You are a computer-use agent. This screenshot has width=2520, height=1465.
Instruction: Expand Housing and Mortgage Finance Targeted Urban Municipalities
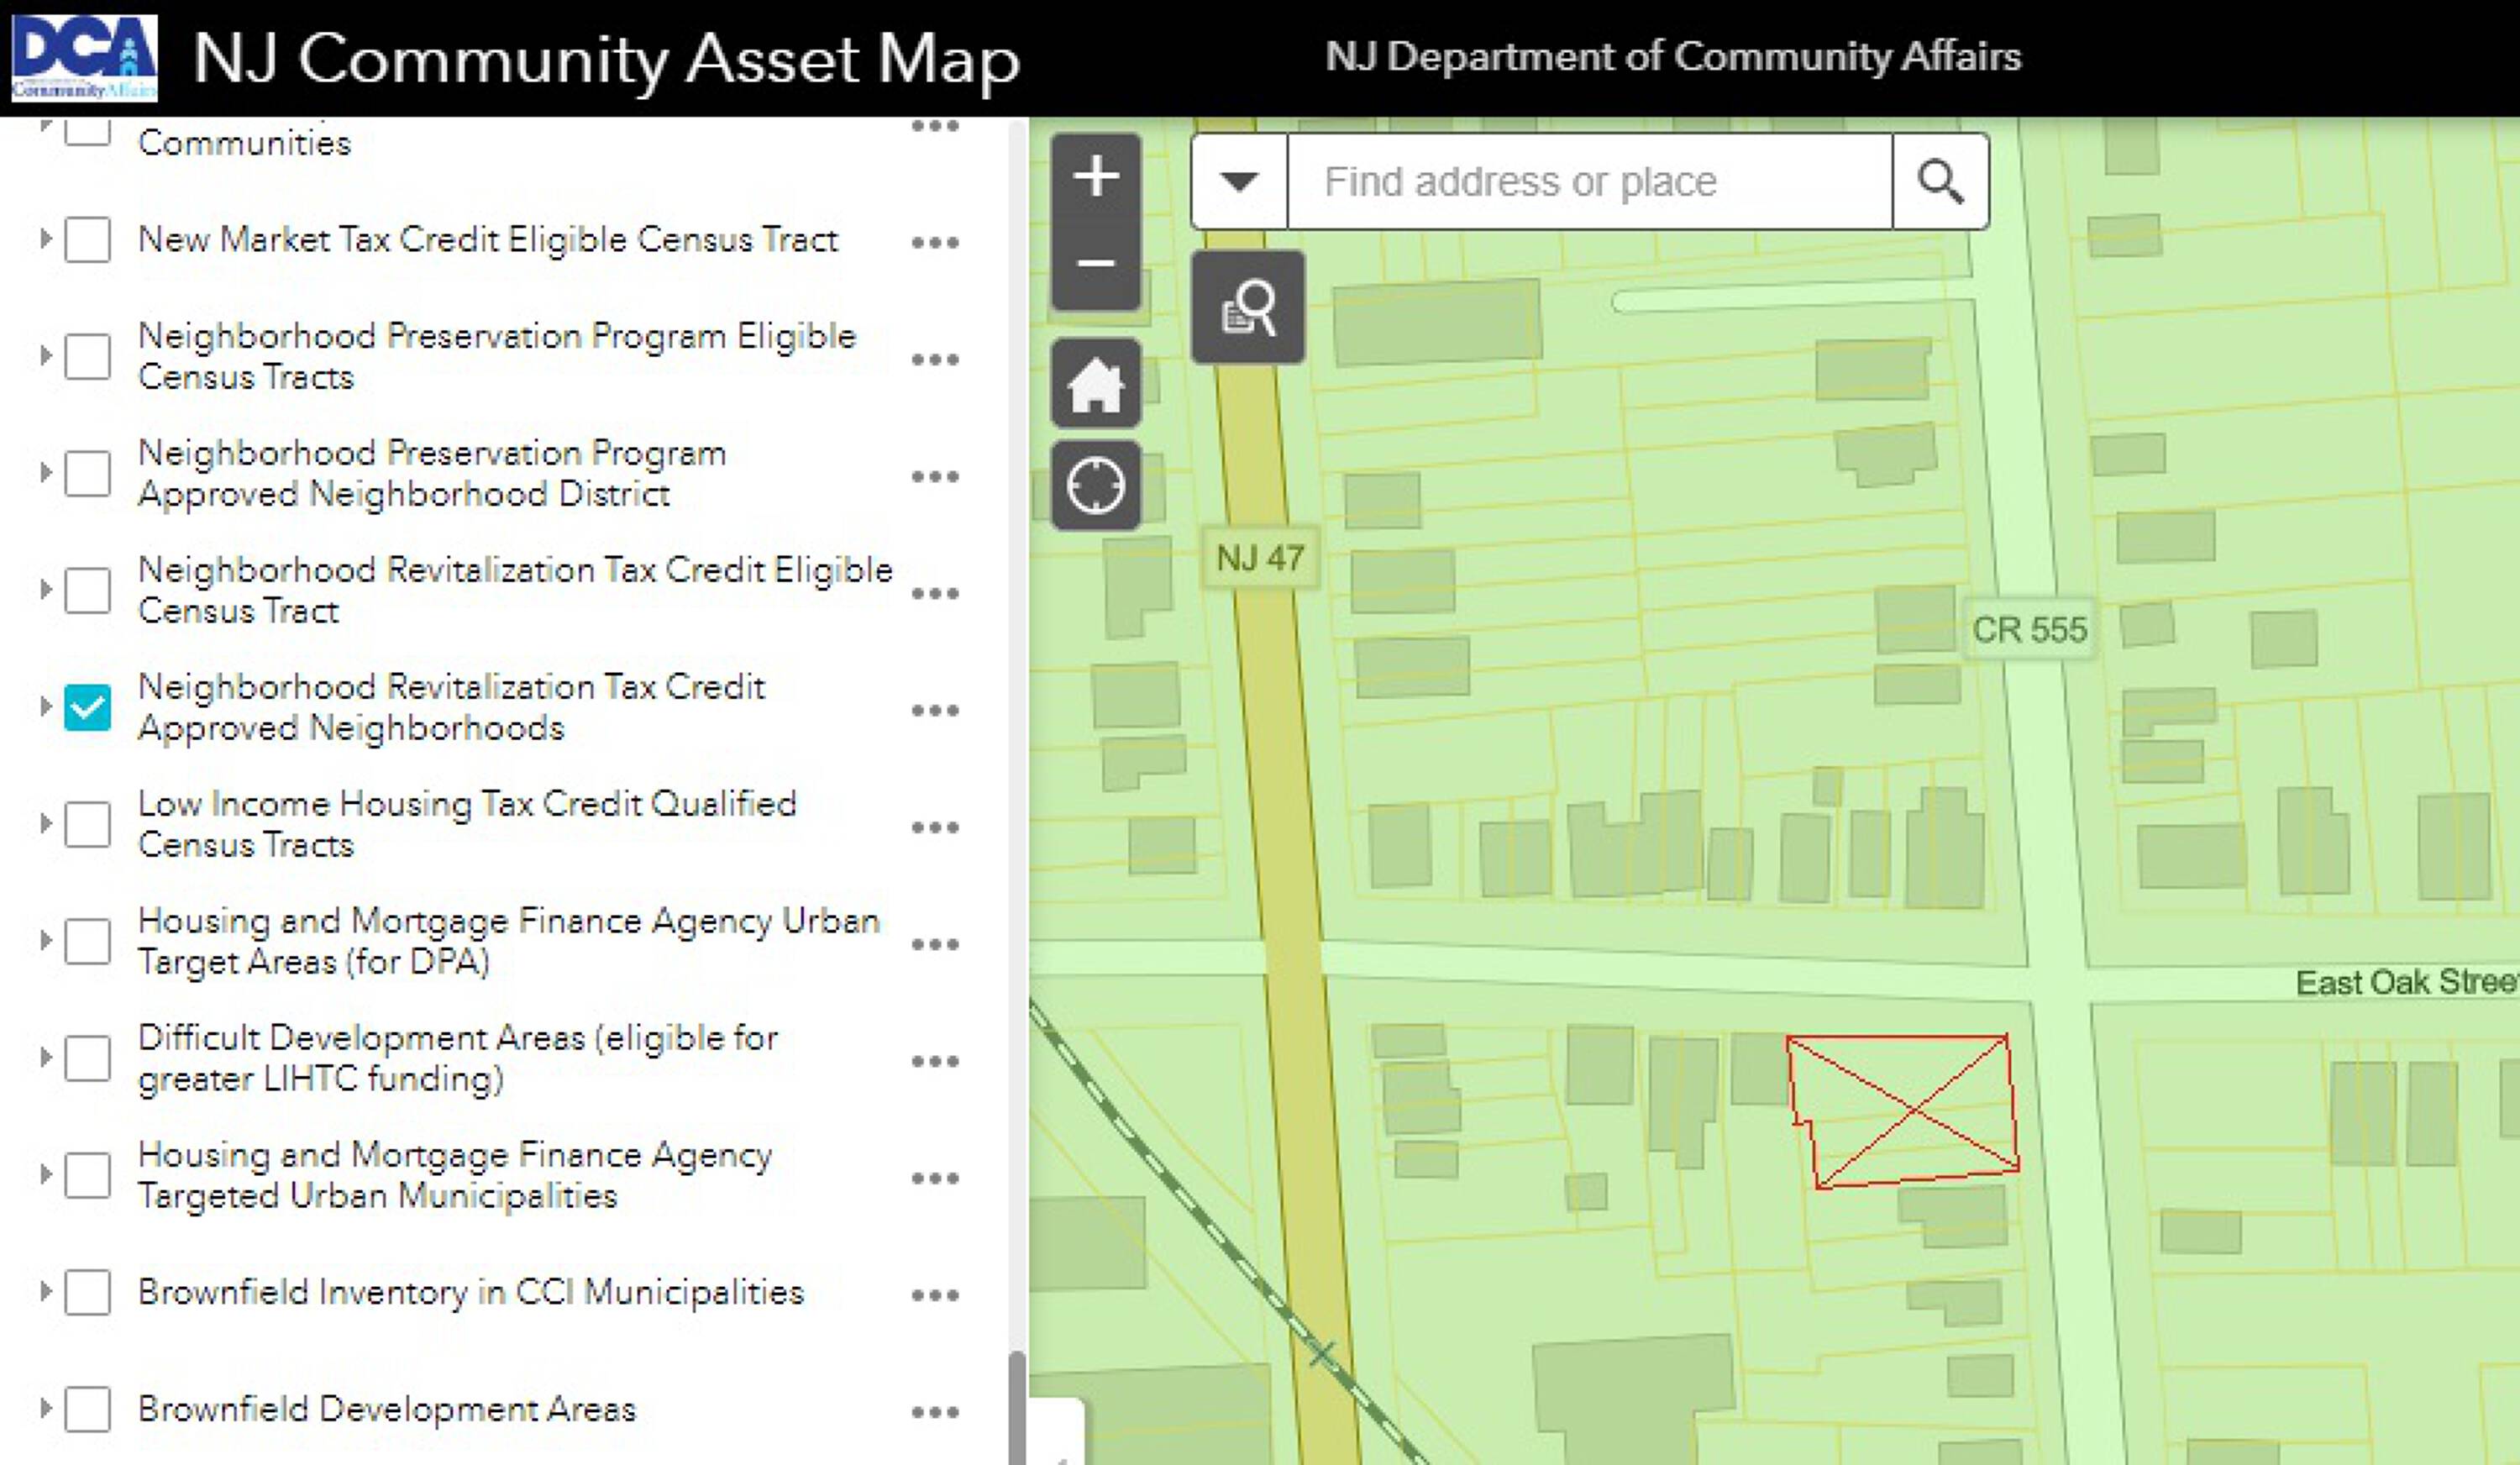point(45,1174)
